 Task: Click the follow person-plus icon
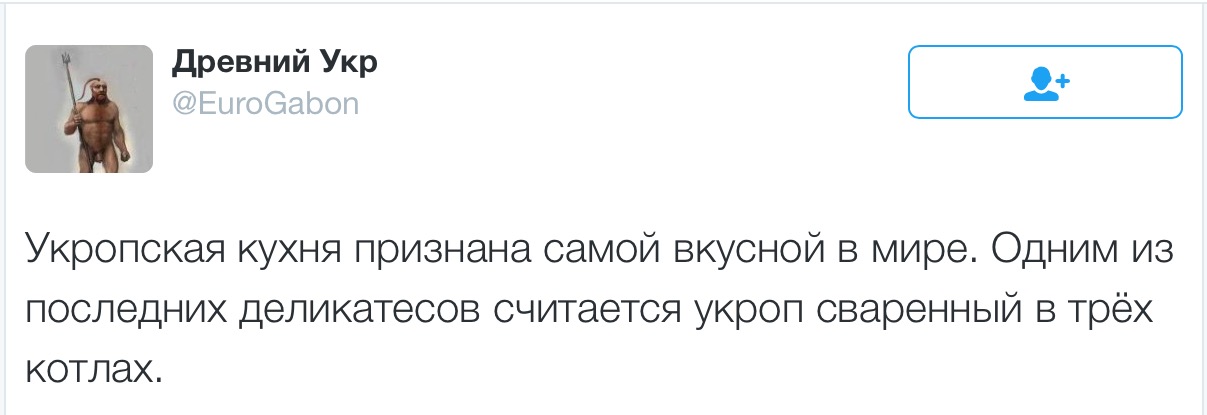coord(1047,82)
